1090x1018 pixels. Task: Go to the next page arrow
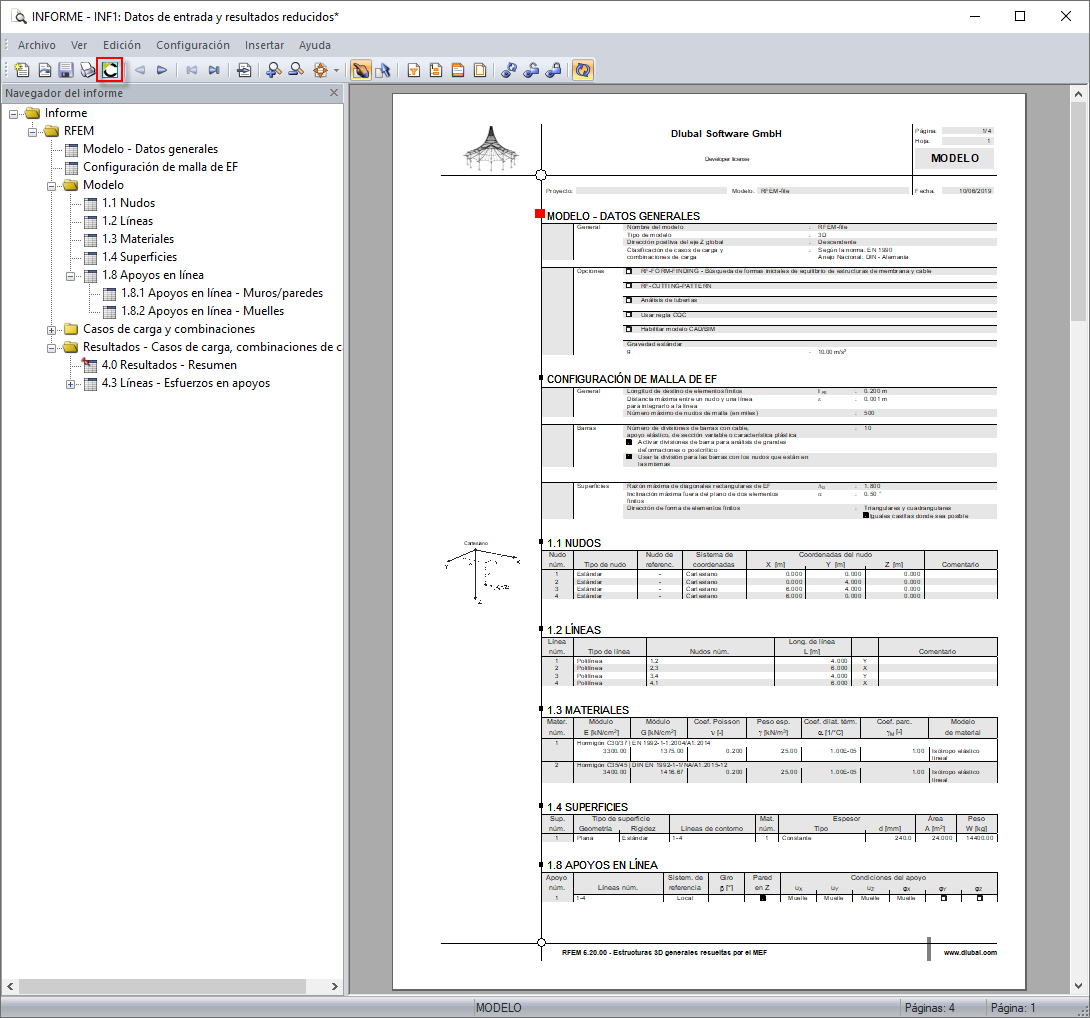(x=162, y=70)
